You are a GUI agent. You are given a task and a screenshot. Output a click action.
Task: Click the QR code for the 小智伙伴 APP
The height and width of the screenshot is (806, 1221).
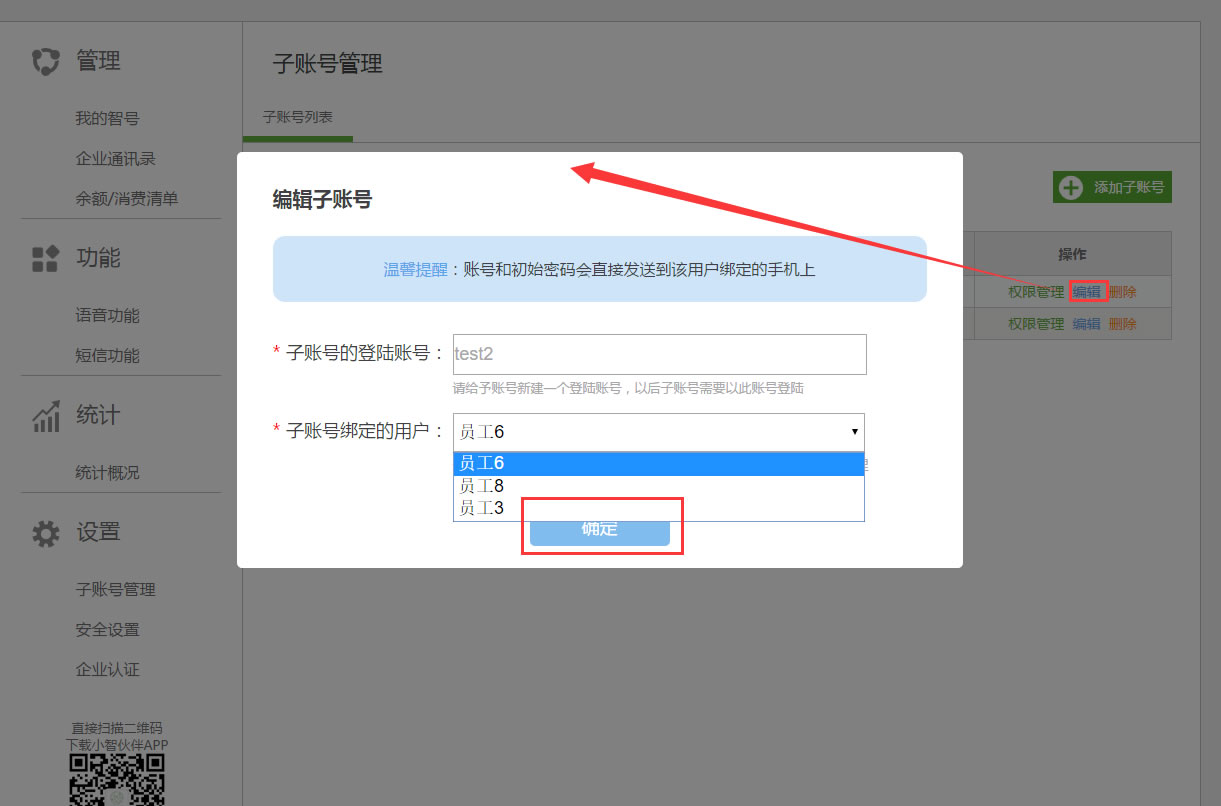tap(116, 779)
